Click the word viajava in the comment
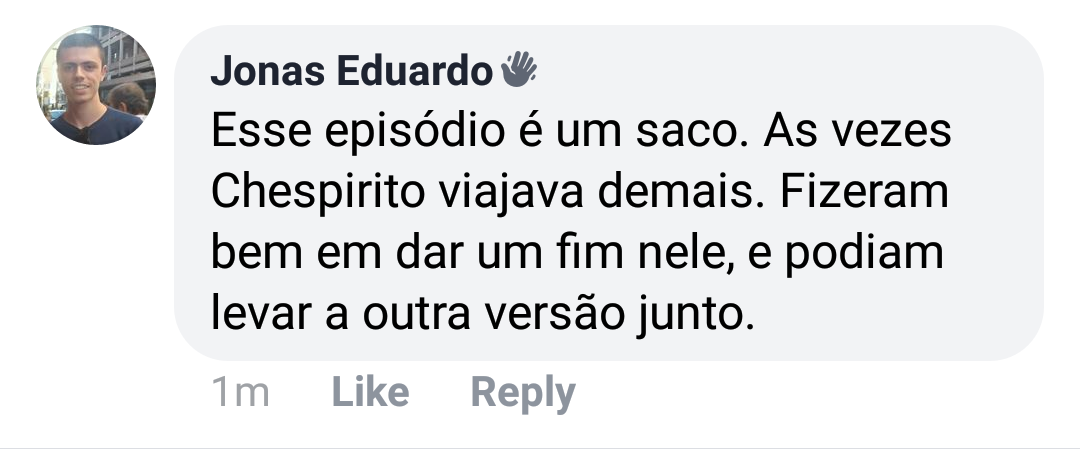 click(511, 194)
